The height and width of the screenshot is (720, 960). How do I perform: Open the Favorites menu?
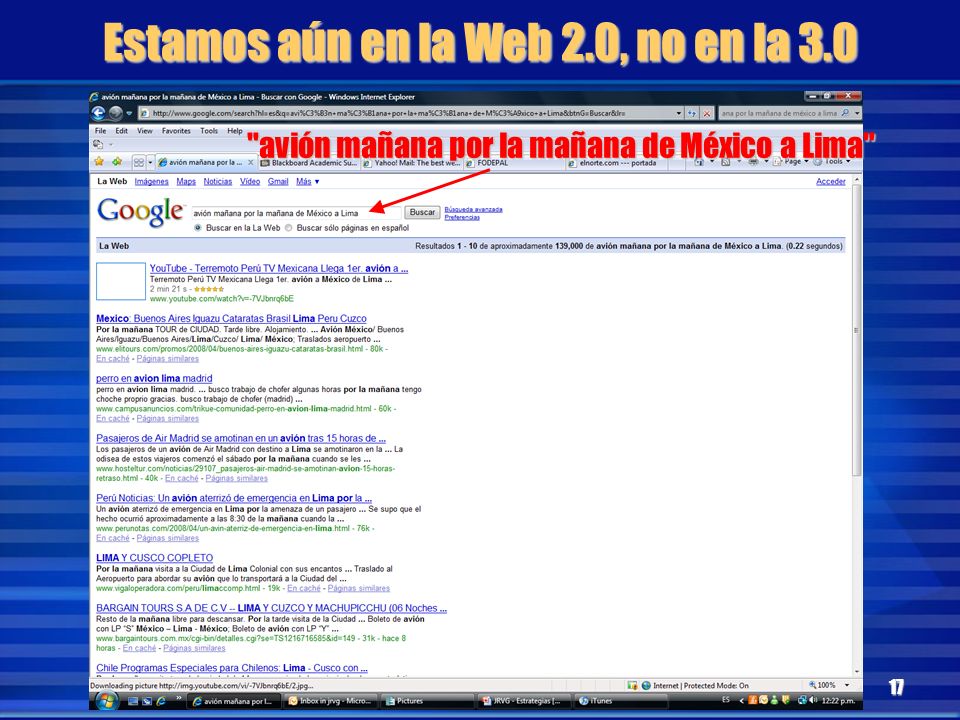pyautogui.click(x=176, y=131)
